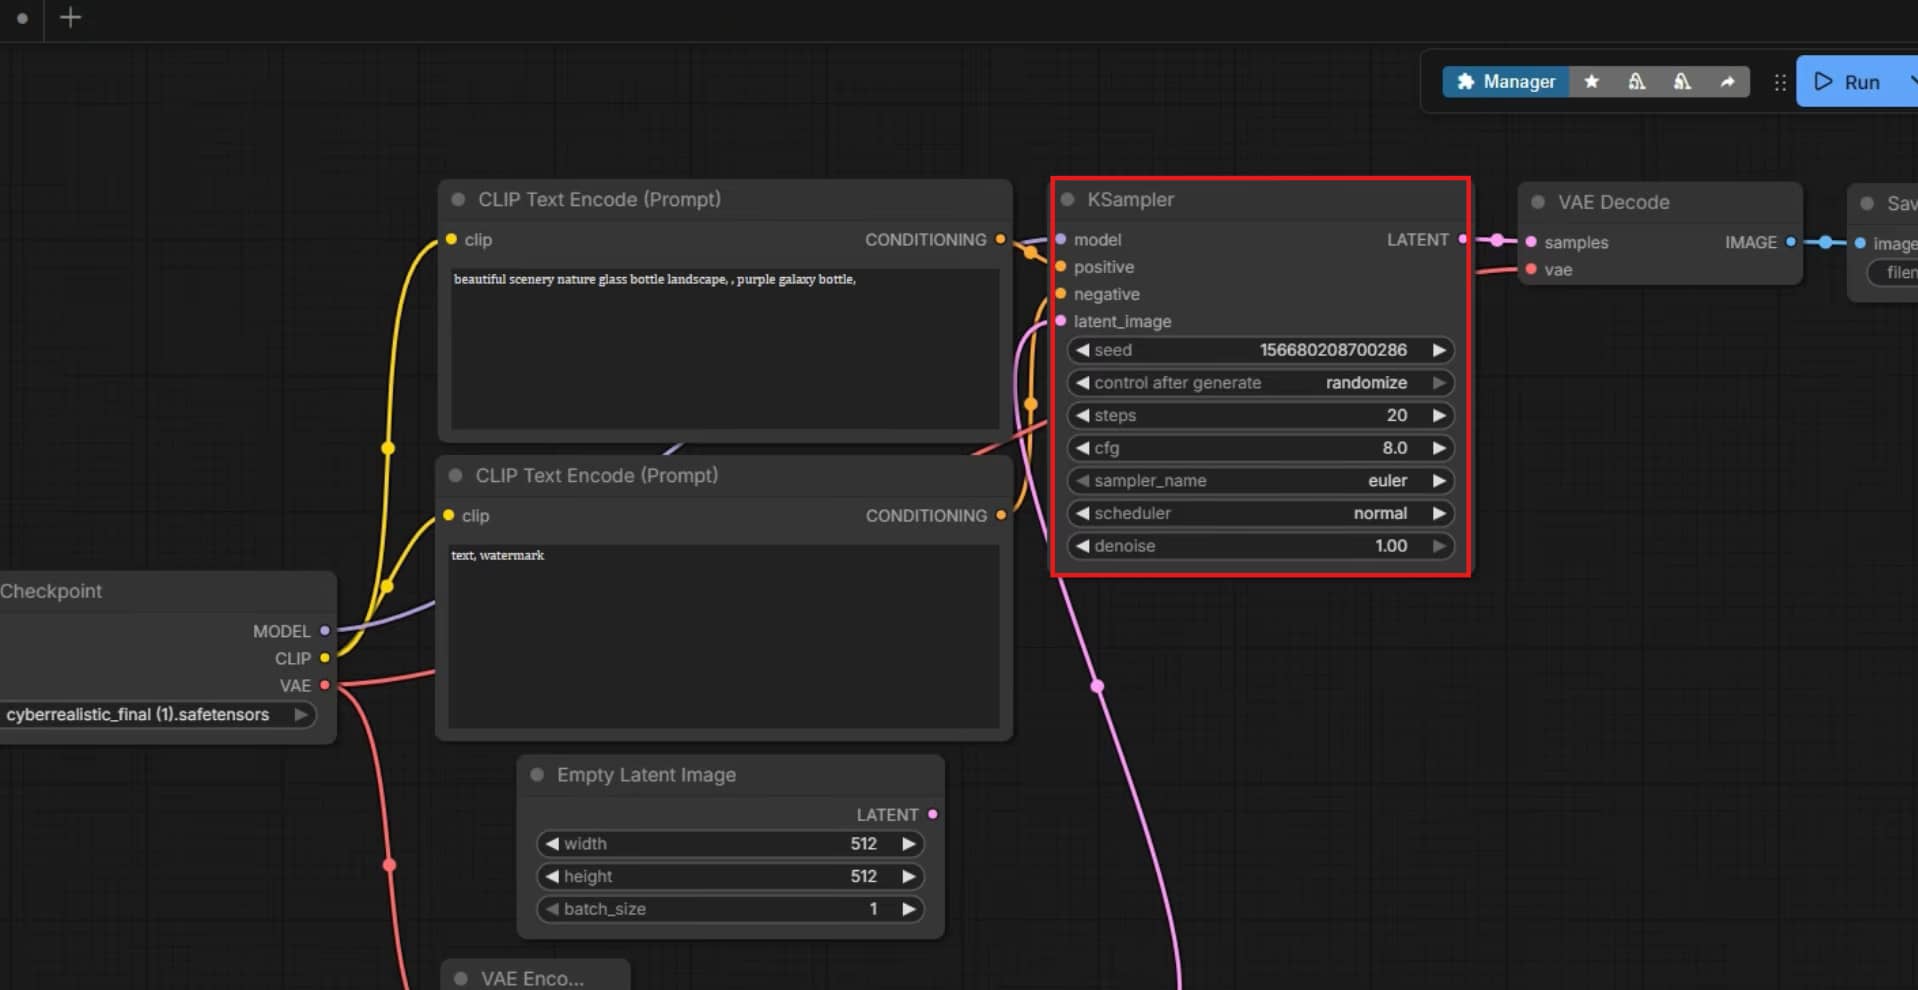This screenshot has width=1918, height=990.
Task: Click the first model-unload icon beside the star
Action: [1636, 82]
